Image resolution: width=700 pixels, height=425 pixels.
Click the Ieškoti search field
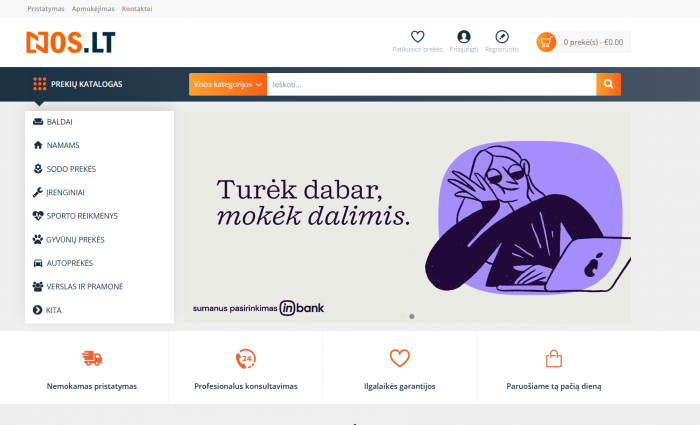pos(431,84)
